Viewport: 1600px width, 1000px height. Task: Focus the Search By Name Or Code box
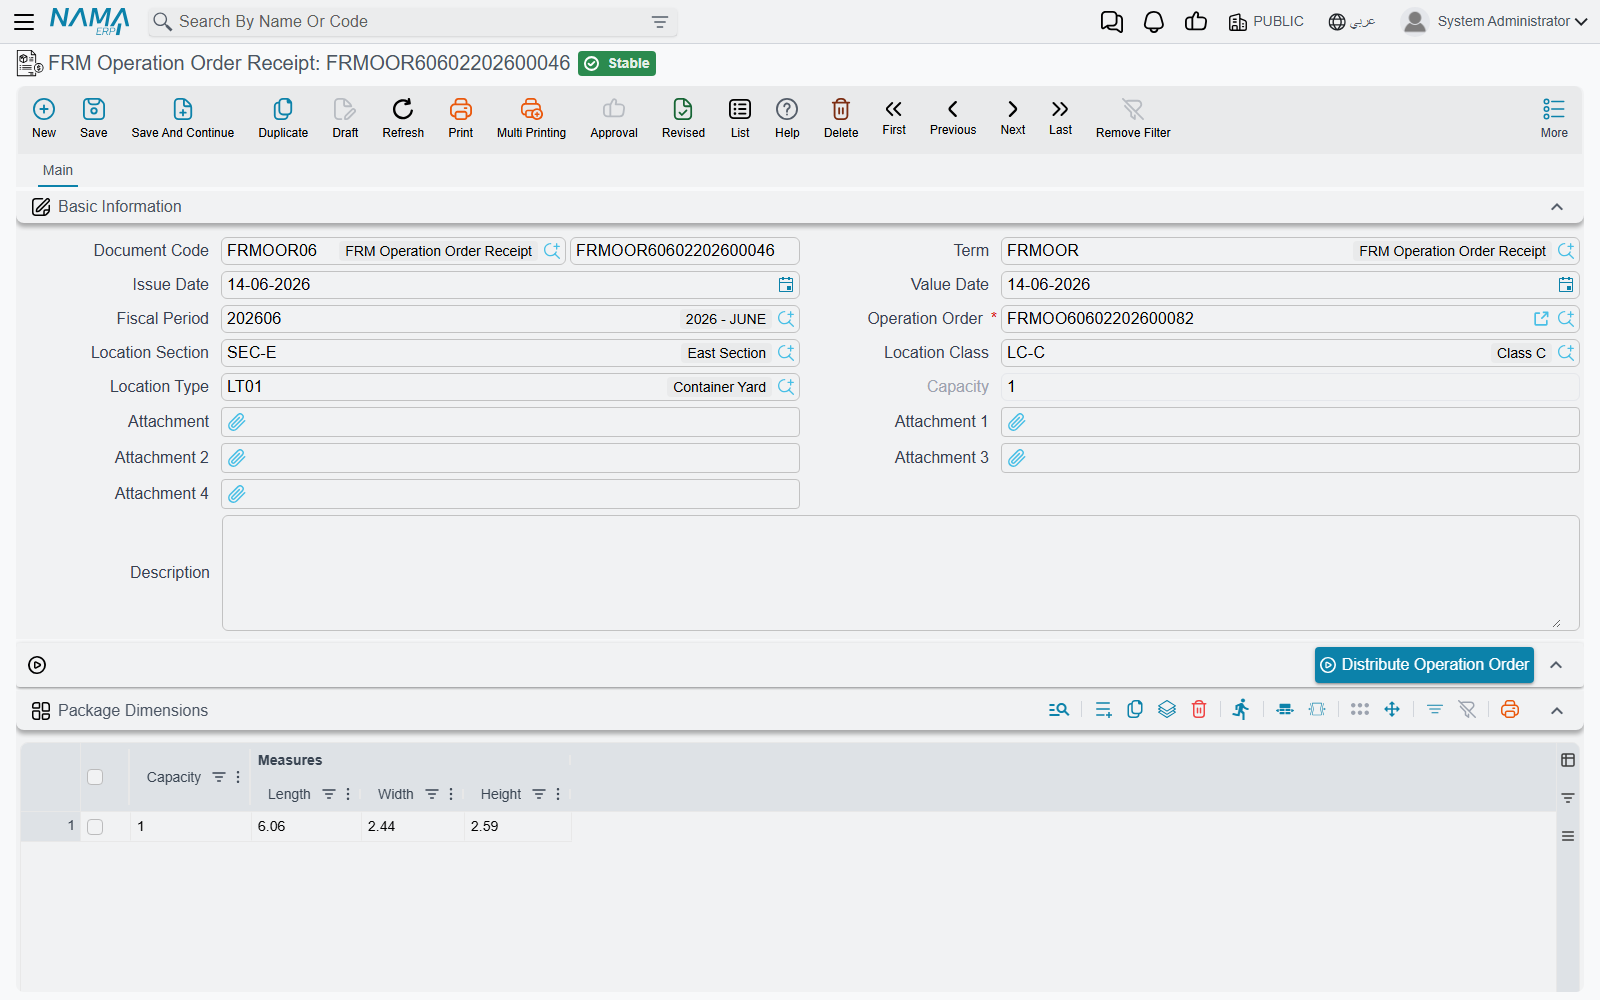[412, 22]
